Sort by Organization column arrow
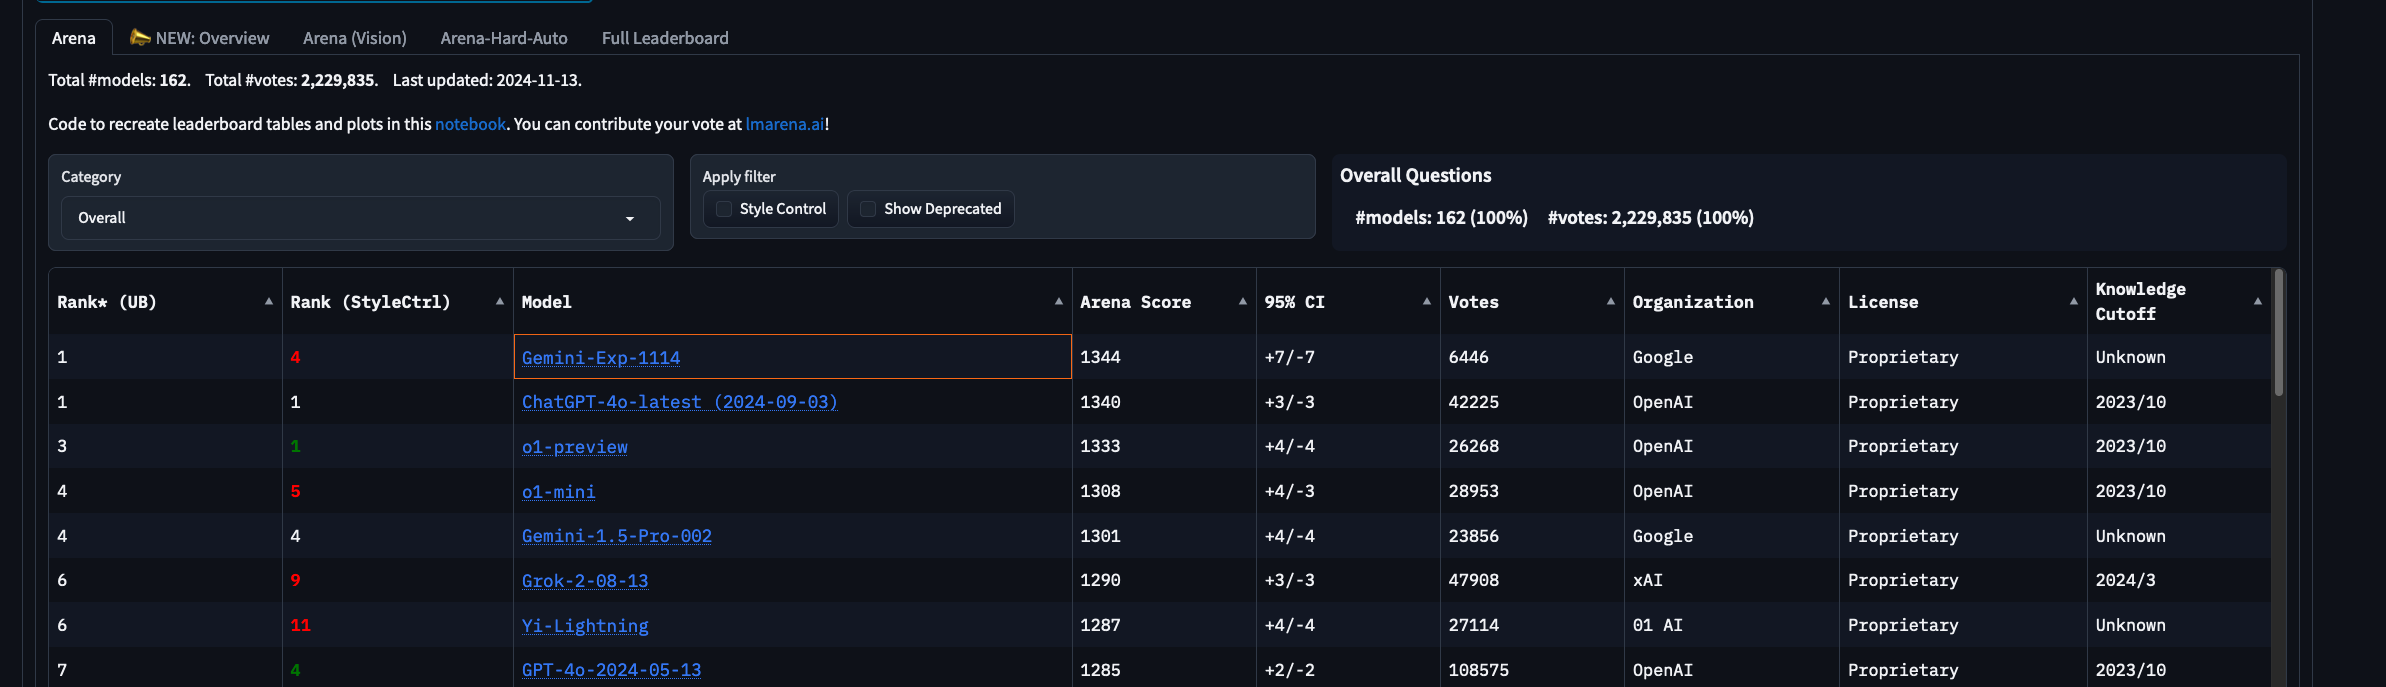Screen dimensions: 2386x687 pos(1825,301)
